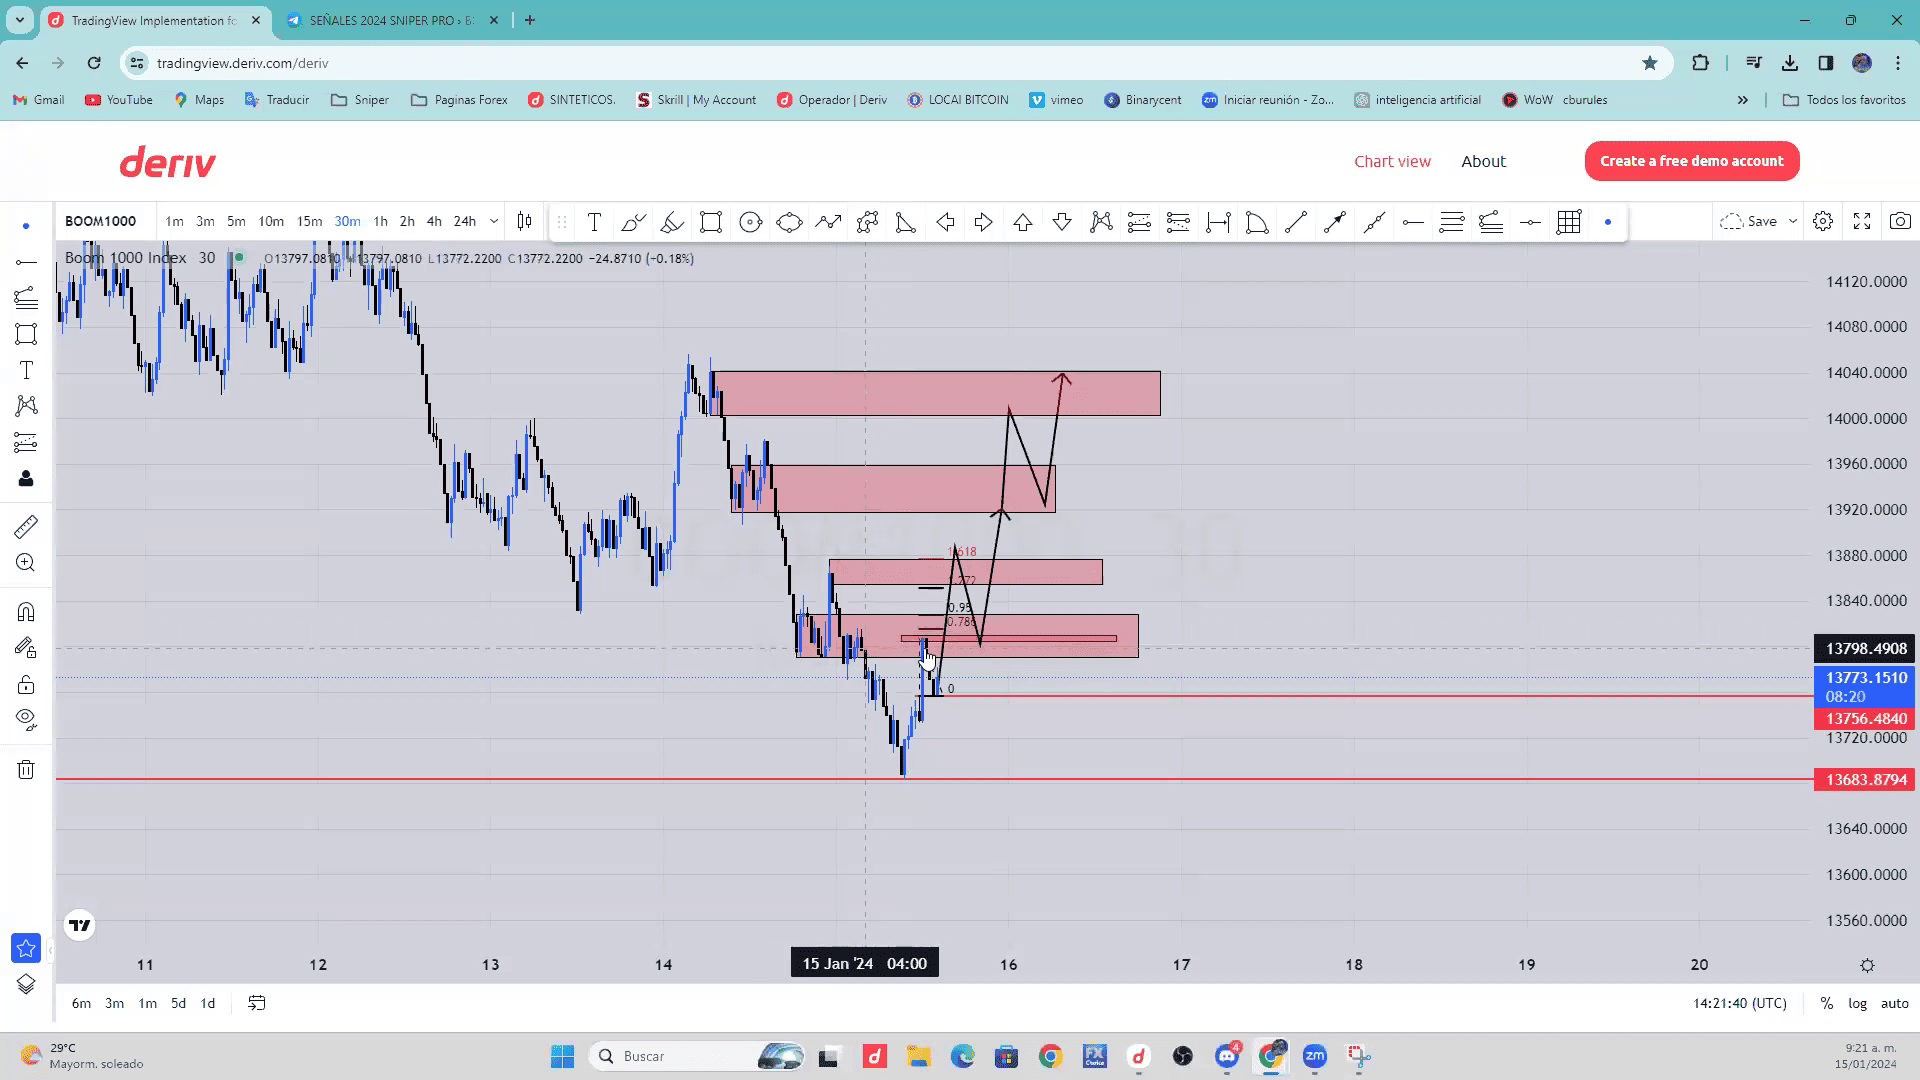Select the Rectangle shape tool in the top toolbar

point(711,222)
